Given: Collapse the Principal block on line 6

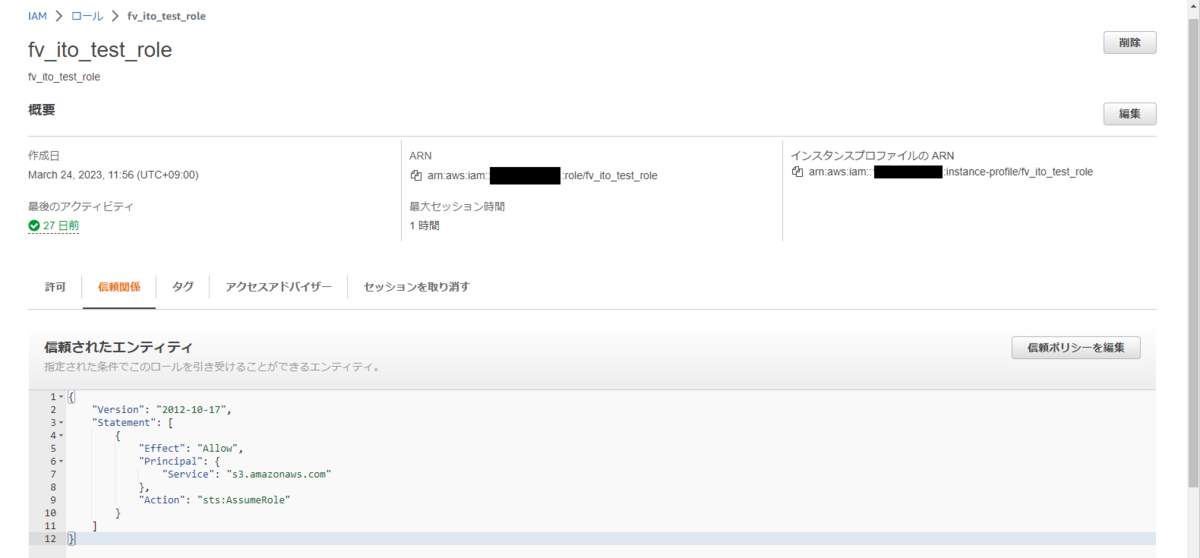Looking at the screenshot, I should click(61, 462).
